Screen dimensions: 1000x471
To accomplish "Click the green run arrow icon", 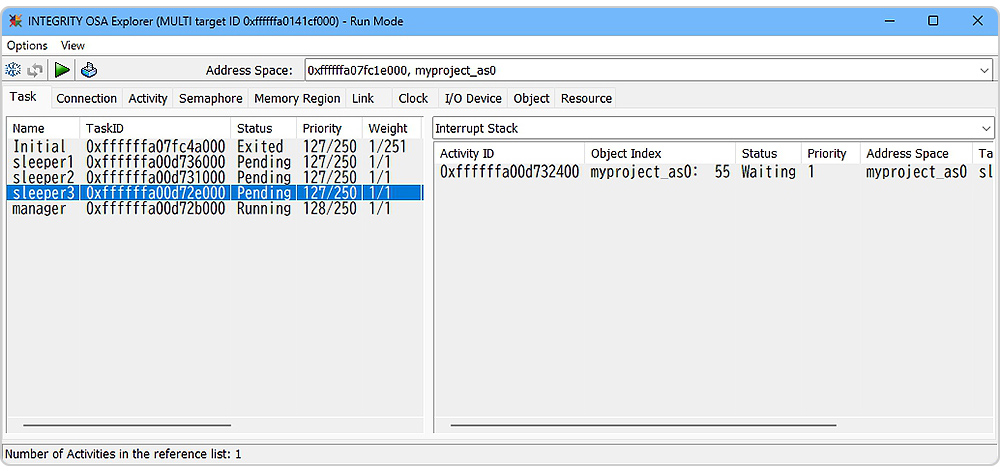I will (x=62, y=70).
